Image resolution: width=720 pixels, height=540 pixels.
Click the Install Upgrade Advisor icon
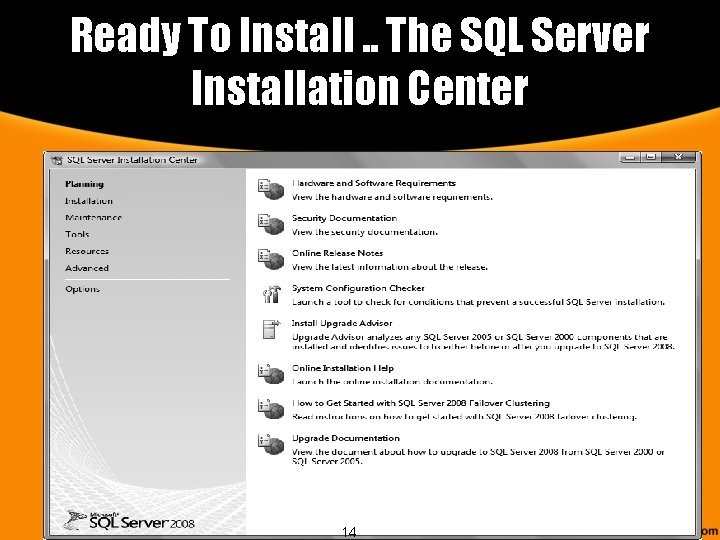pos(271,329)
